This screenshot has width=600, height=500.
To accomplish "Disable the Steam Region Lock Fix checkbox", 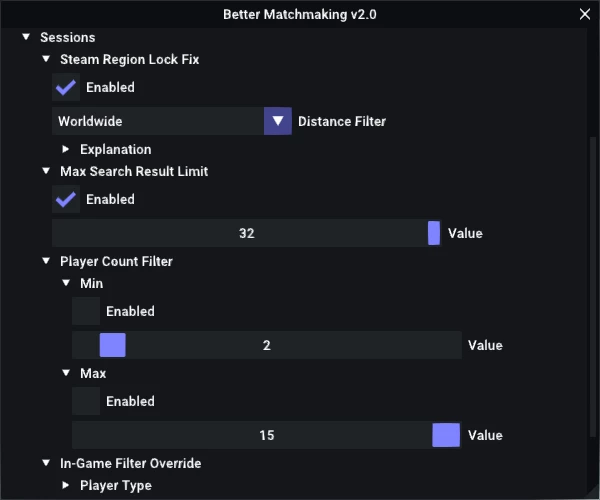I will tap(66, 87).
